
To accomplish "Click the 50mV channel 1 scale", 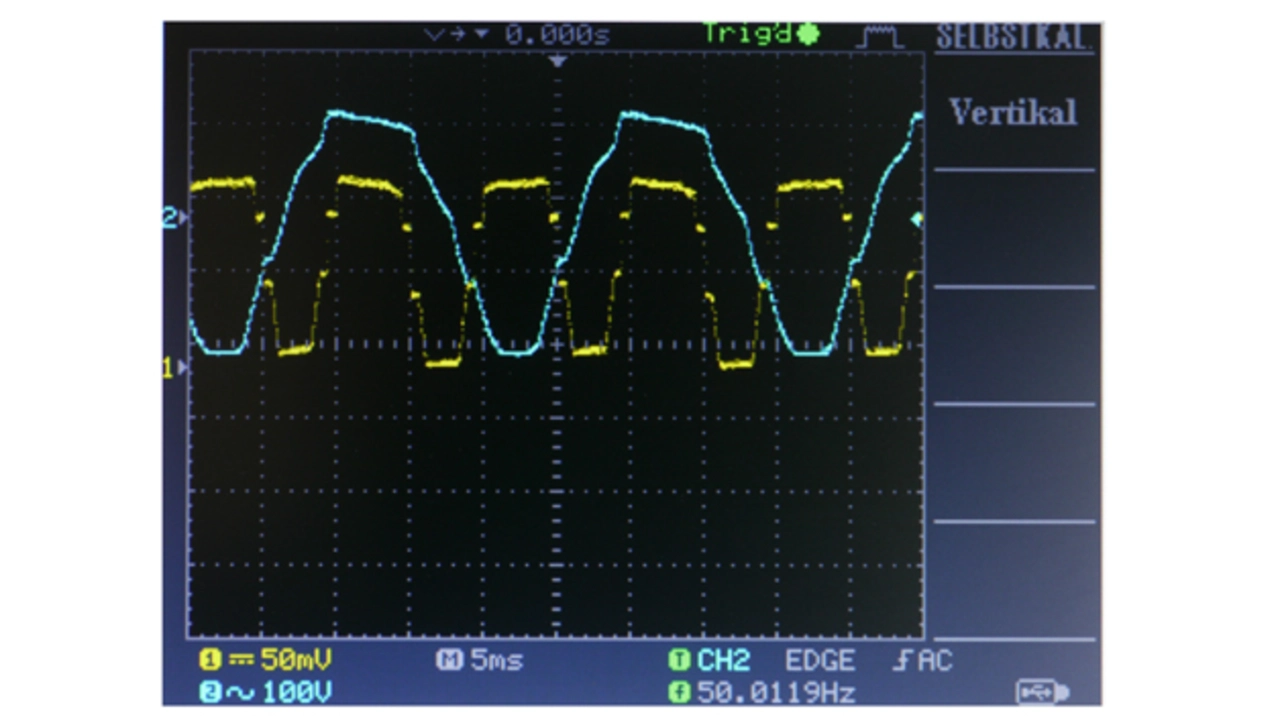I will click(x=295, y=660).
